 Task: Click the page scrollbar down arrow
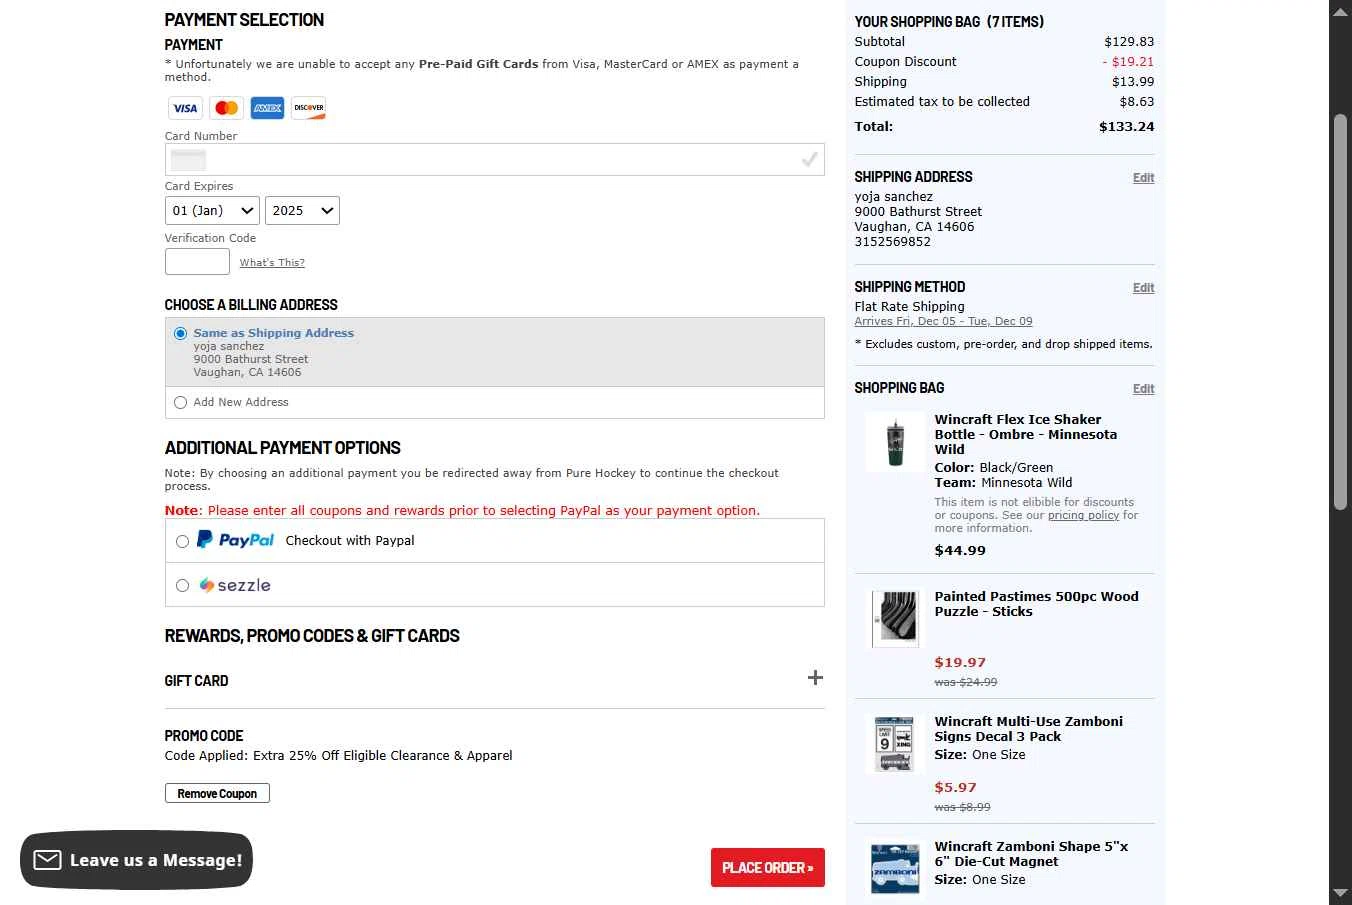tap(1340, 893)
